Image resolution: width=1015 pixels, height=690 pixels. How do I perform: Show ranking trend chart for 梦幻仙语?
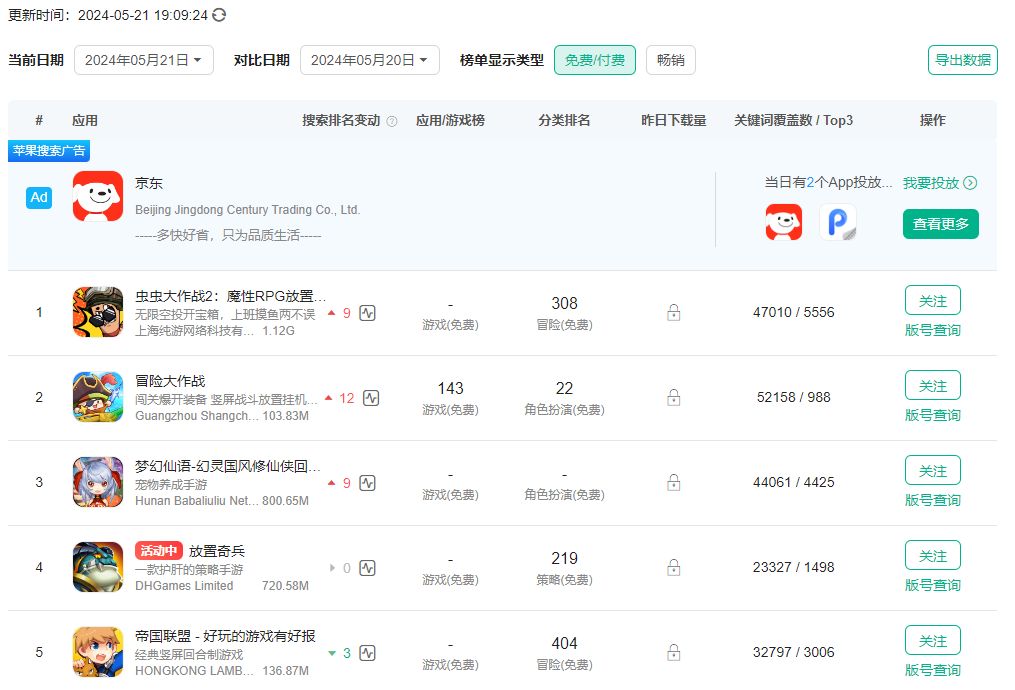coord(368,483)
